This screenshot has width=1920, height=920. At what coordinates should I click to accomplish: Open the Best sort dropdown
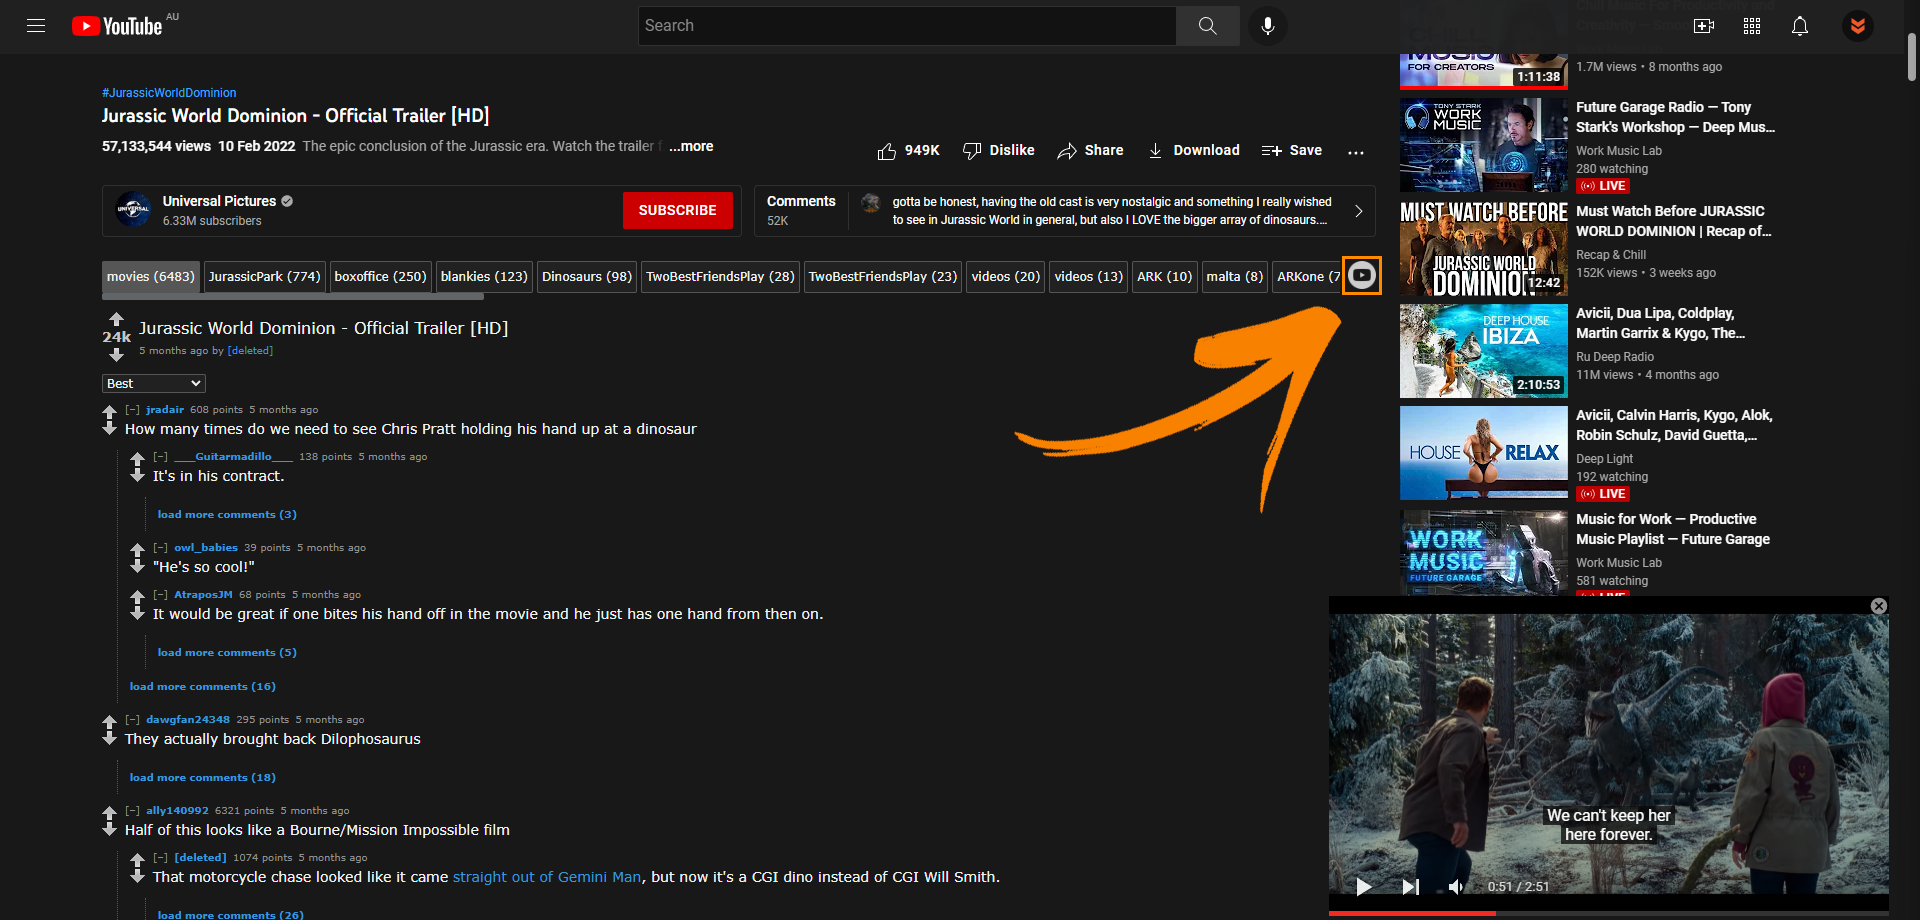coord(154,384)
